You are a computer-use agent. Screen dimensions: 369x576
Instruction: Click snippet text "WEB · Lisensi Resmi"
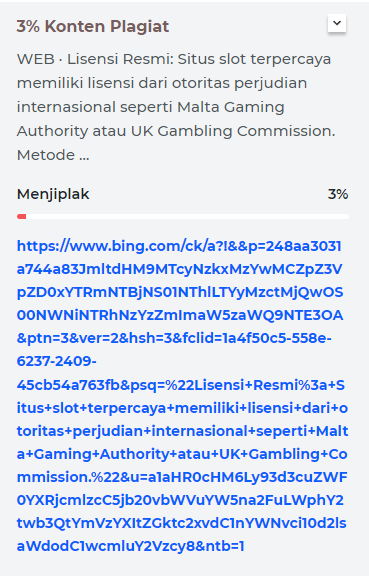[95, 59]
